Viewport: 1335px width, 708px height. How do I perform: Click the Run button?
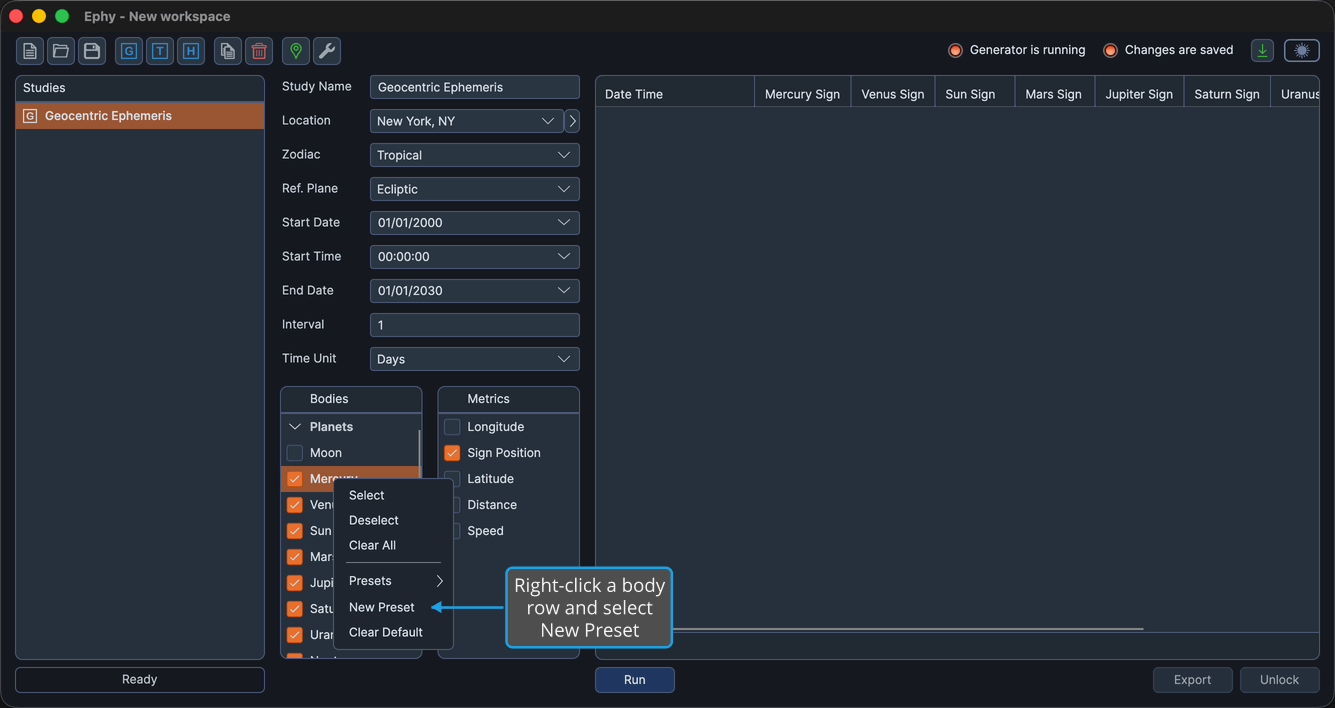(x=635, y=680)
